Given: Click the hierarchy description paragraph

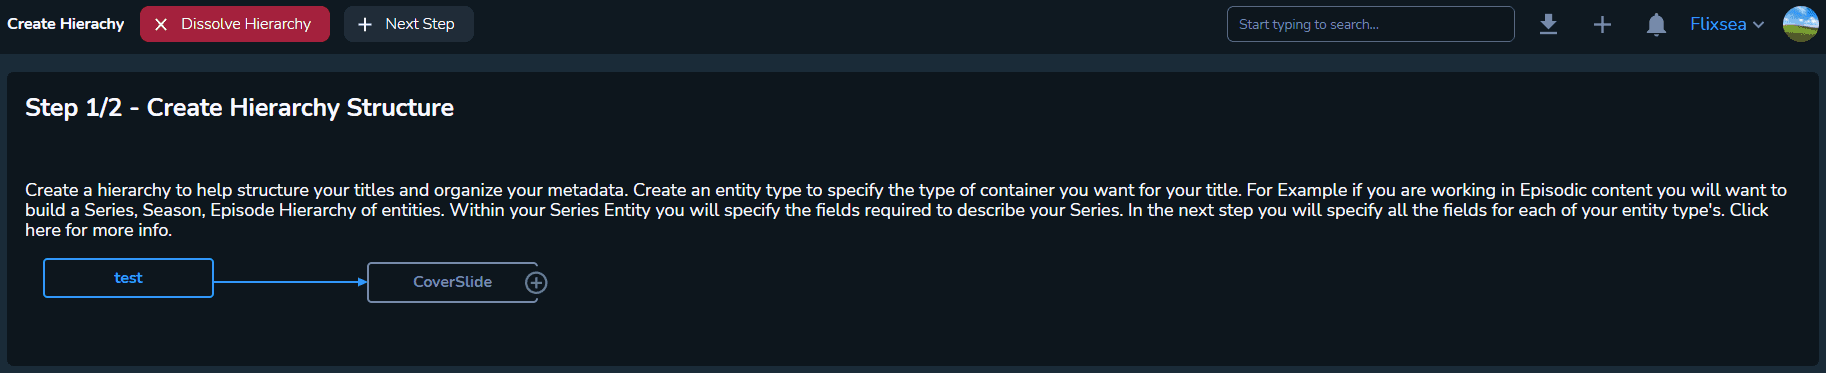Looking at the screenshot, I should [x=906, y=210].
